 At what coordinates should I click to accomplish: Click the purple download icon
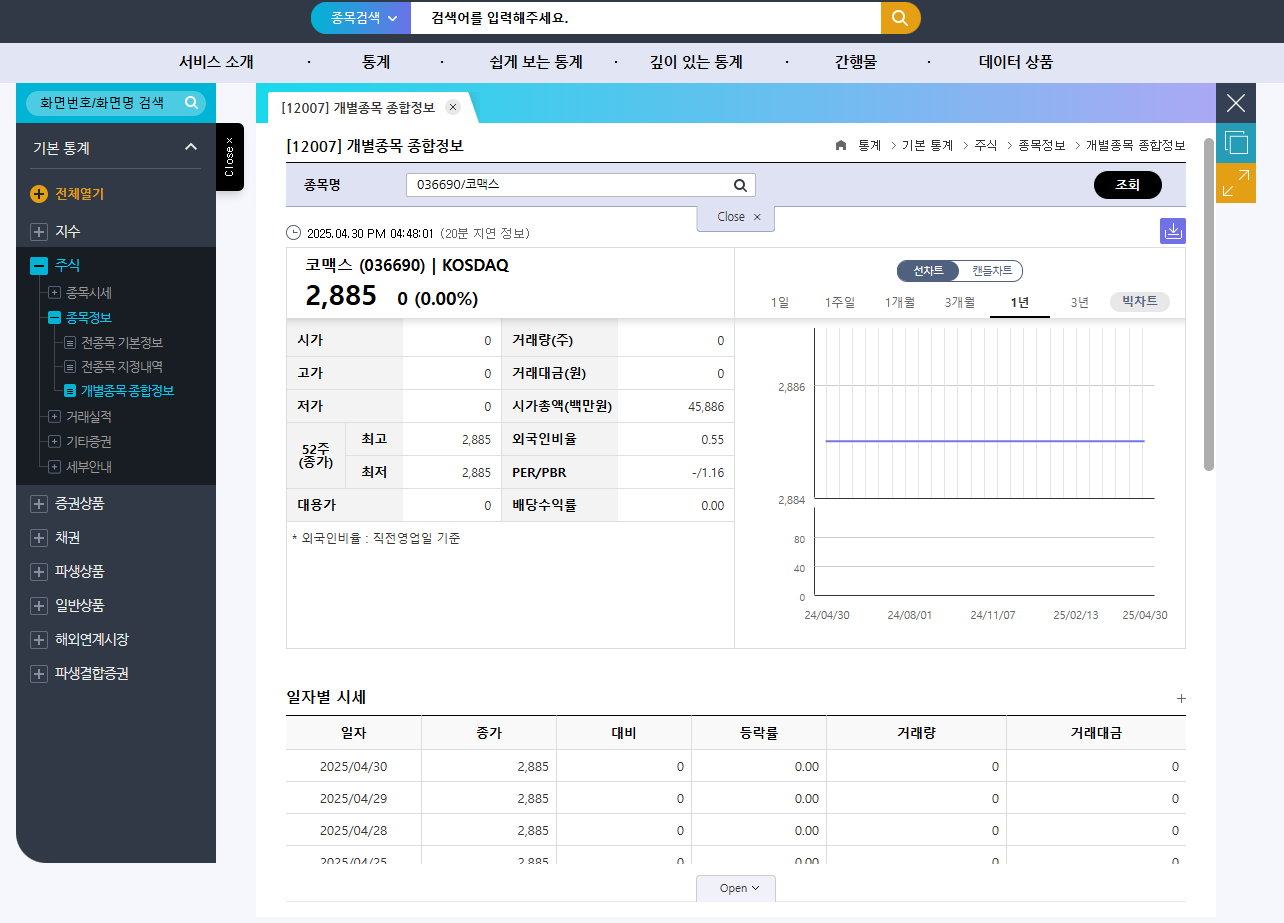1173,231
